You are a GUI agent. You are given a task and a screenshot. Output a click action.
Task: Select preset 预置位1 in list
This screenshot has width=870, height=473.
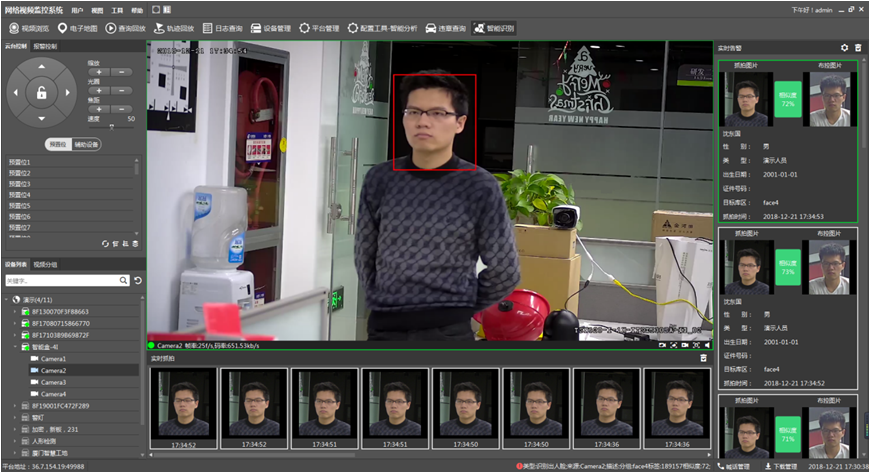click(x=70, y=162)
